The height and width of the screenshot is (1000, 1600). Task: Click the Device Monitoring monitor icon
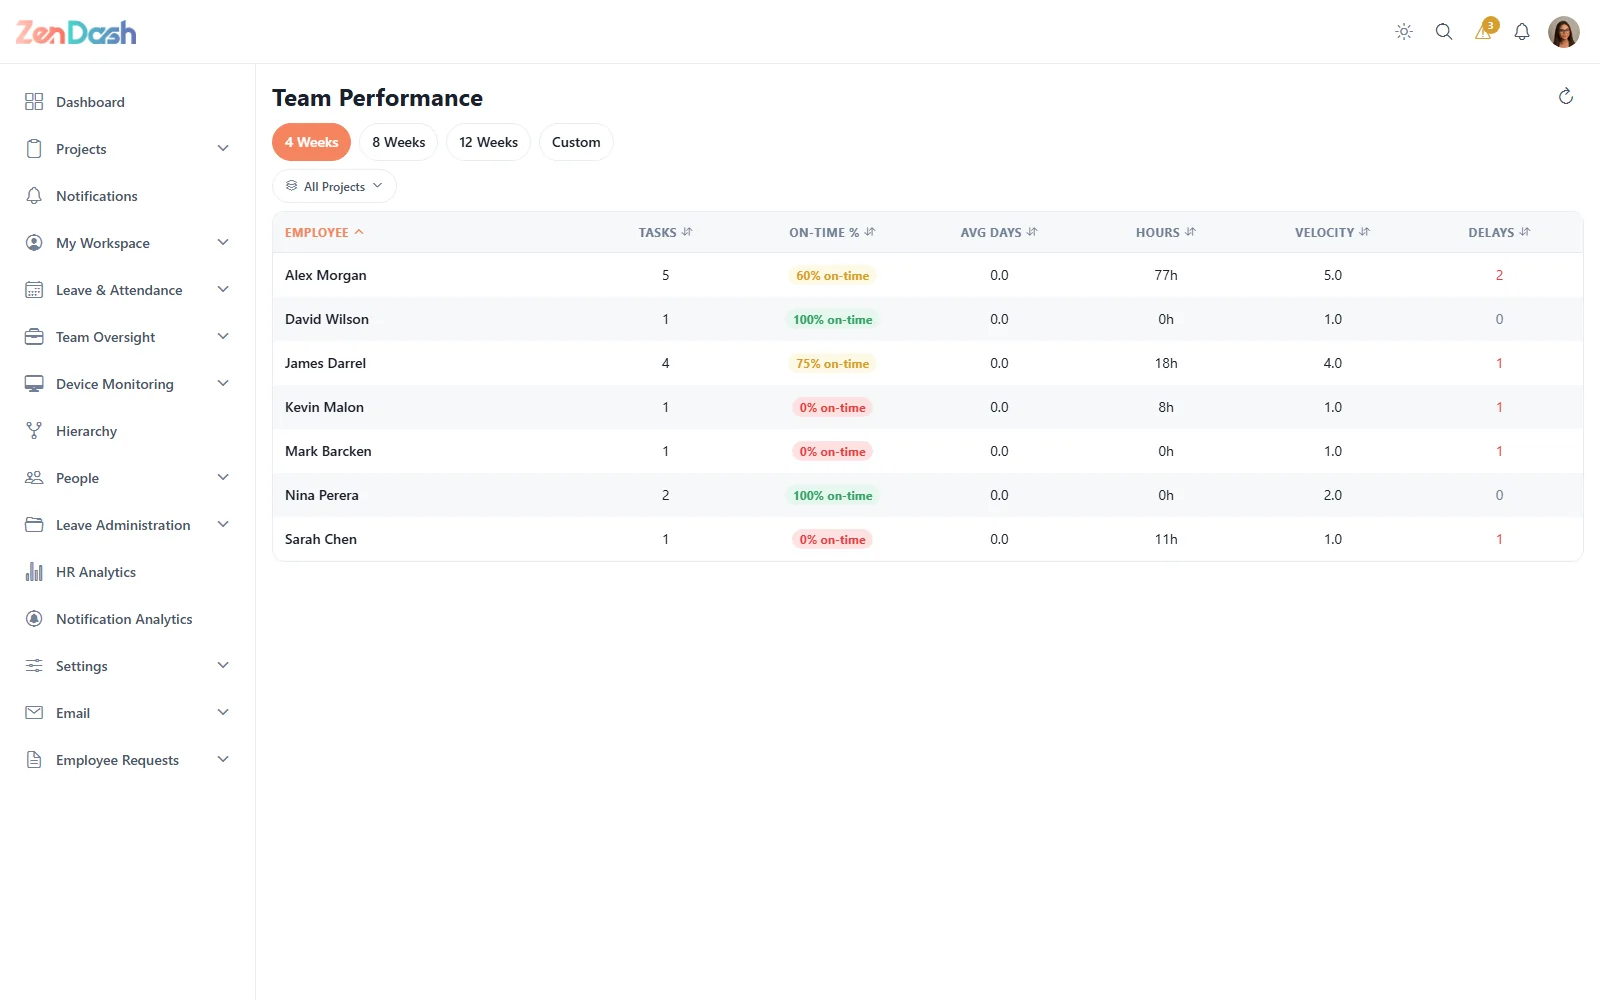click(34, 384)
